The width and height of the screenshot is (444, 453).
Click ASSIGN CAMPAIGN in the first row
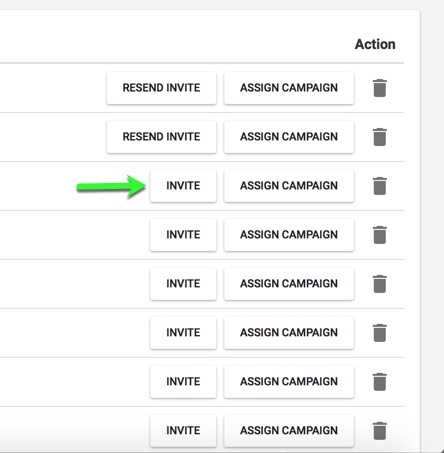[x=289, y=88]
